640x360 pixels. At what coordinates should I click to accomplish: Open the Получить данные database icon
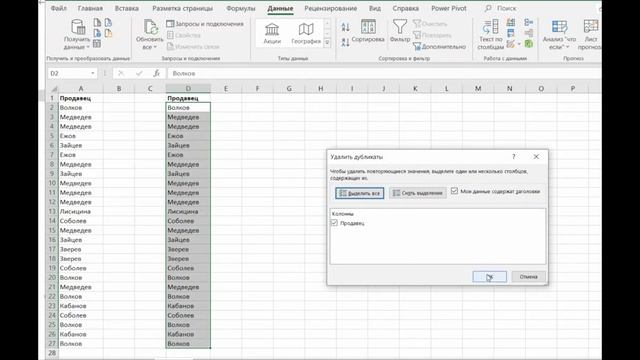(78, 27)
